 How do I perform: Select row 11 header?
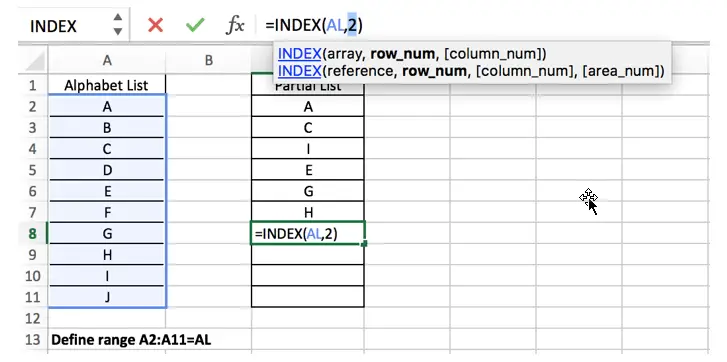tap(32, 297)
